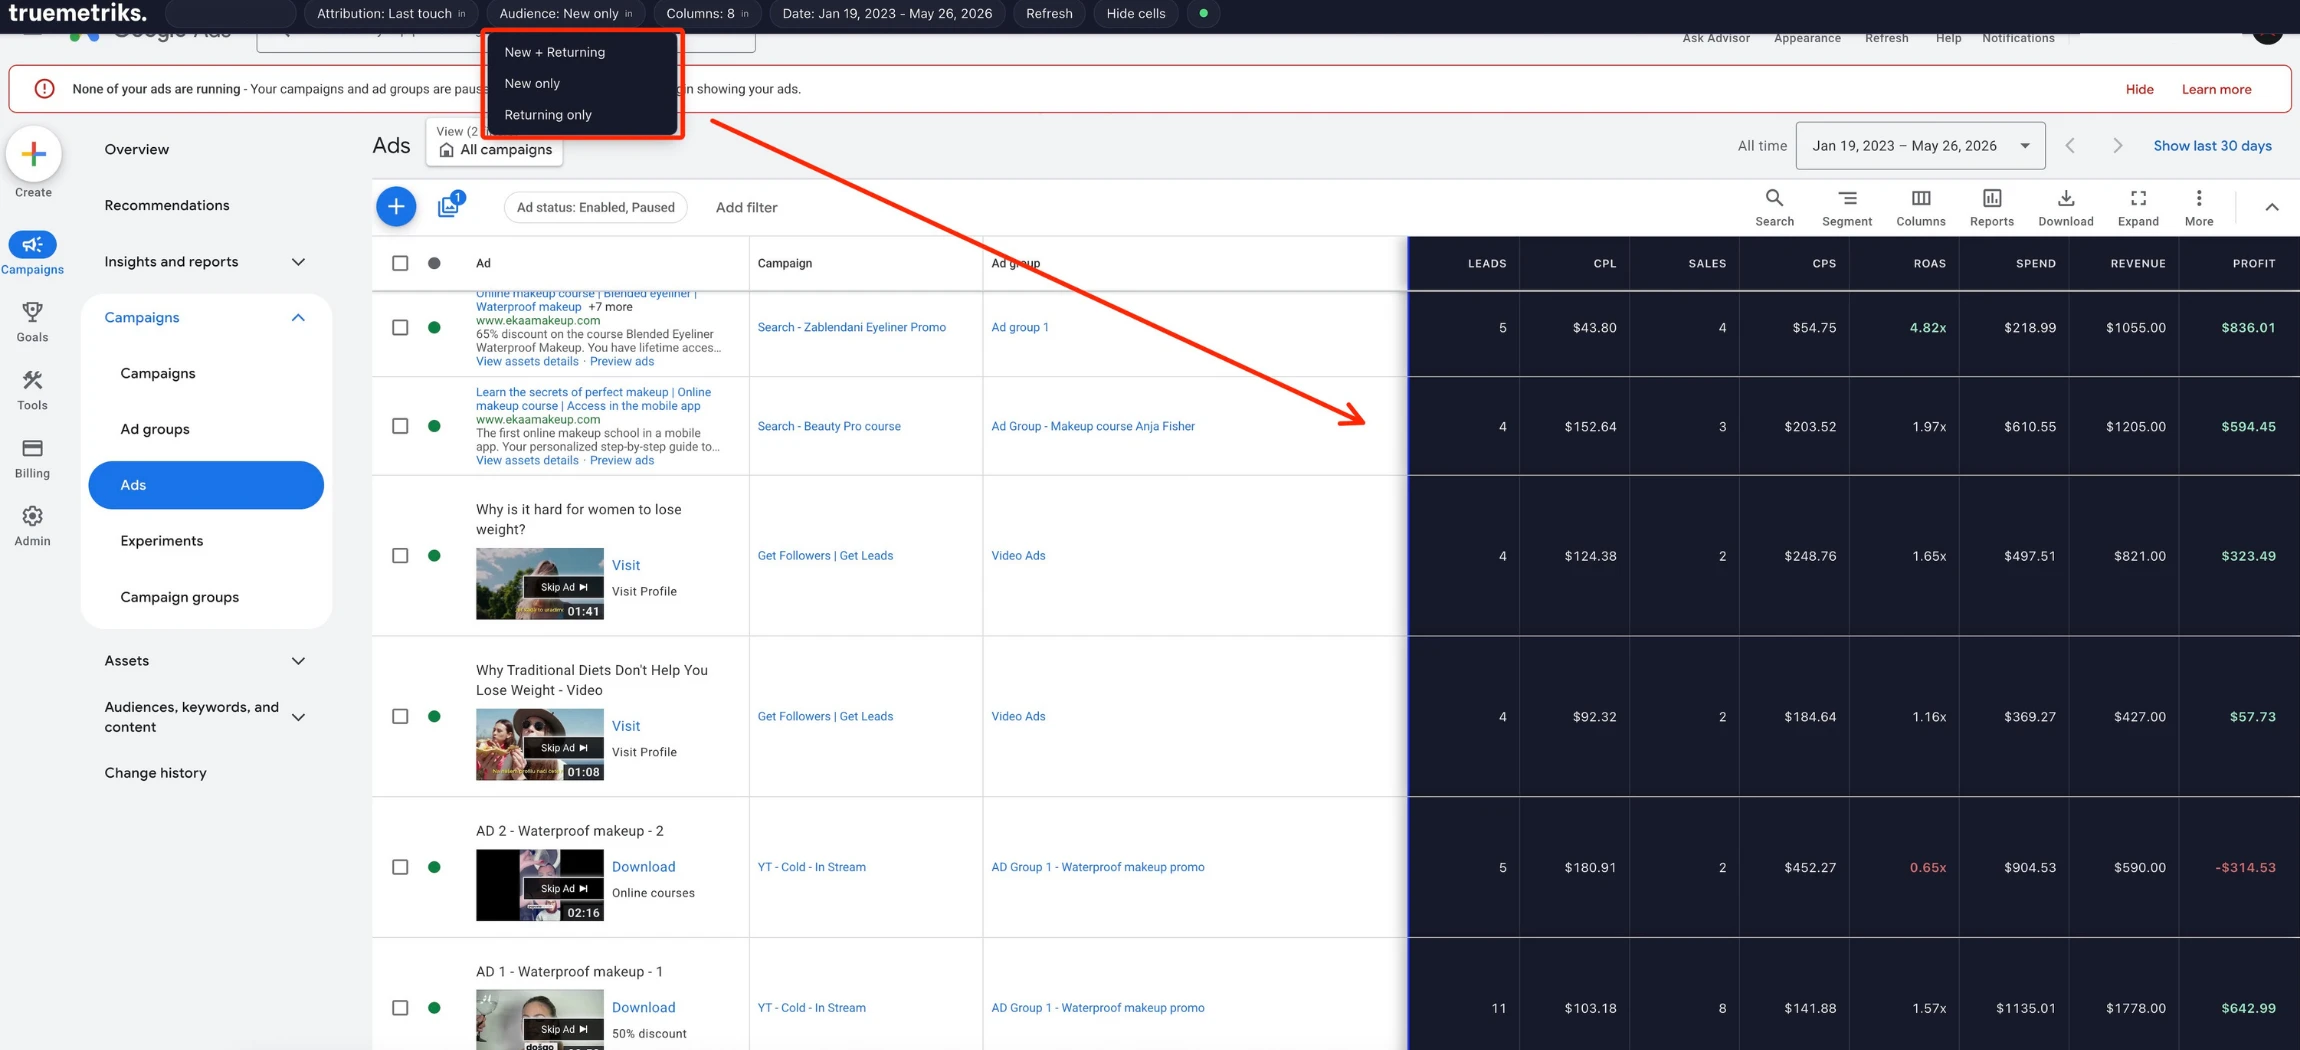Click Hide in the alert banner
This screenshot has height=1050, width=2300.
(x=2139, y=90)
